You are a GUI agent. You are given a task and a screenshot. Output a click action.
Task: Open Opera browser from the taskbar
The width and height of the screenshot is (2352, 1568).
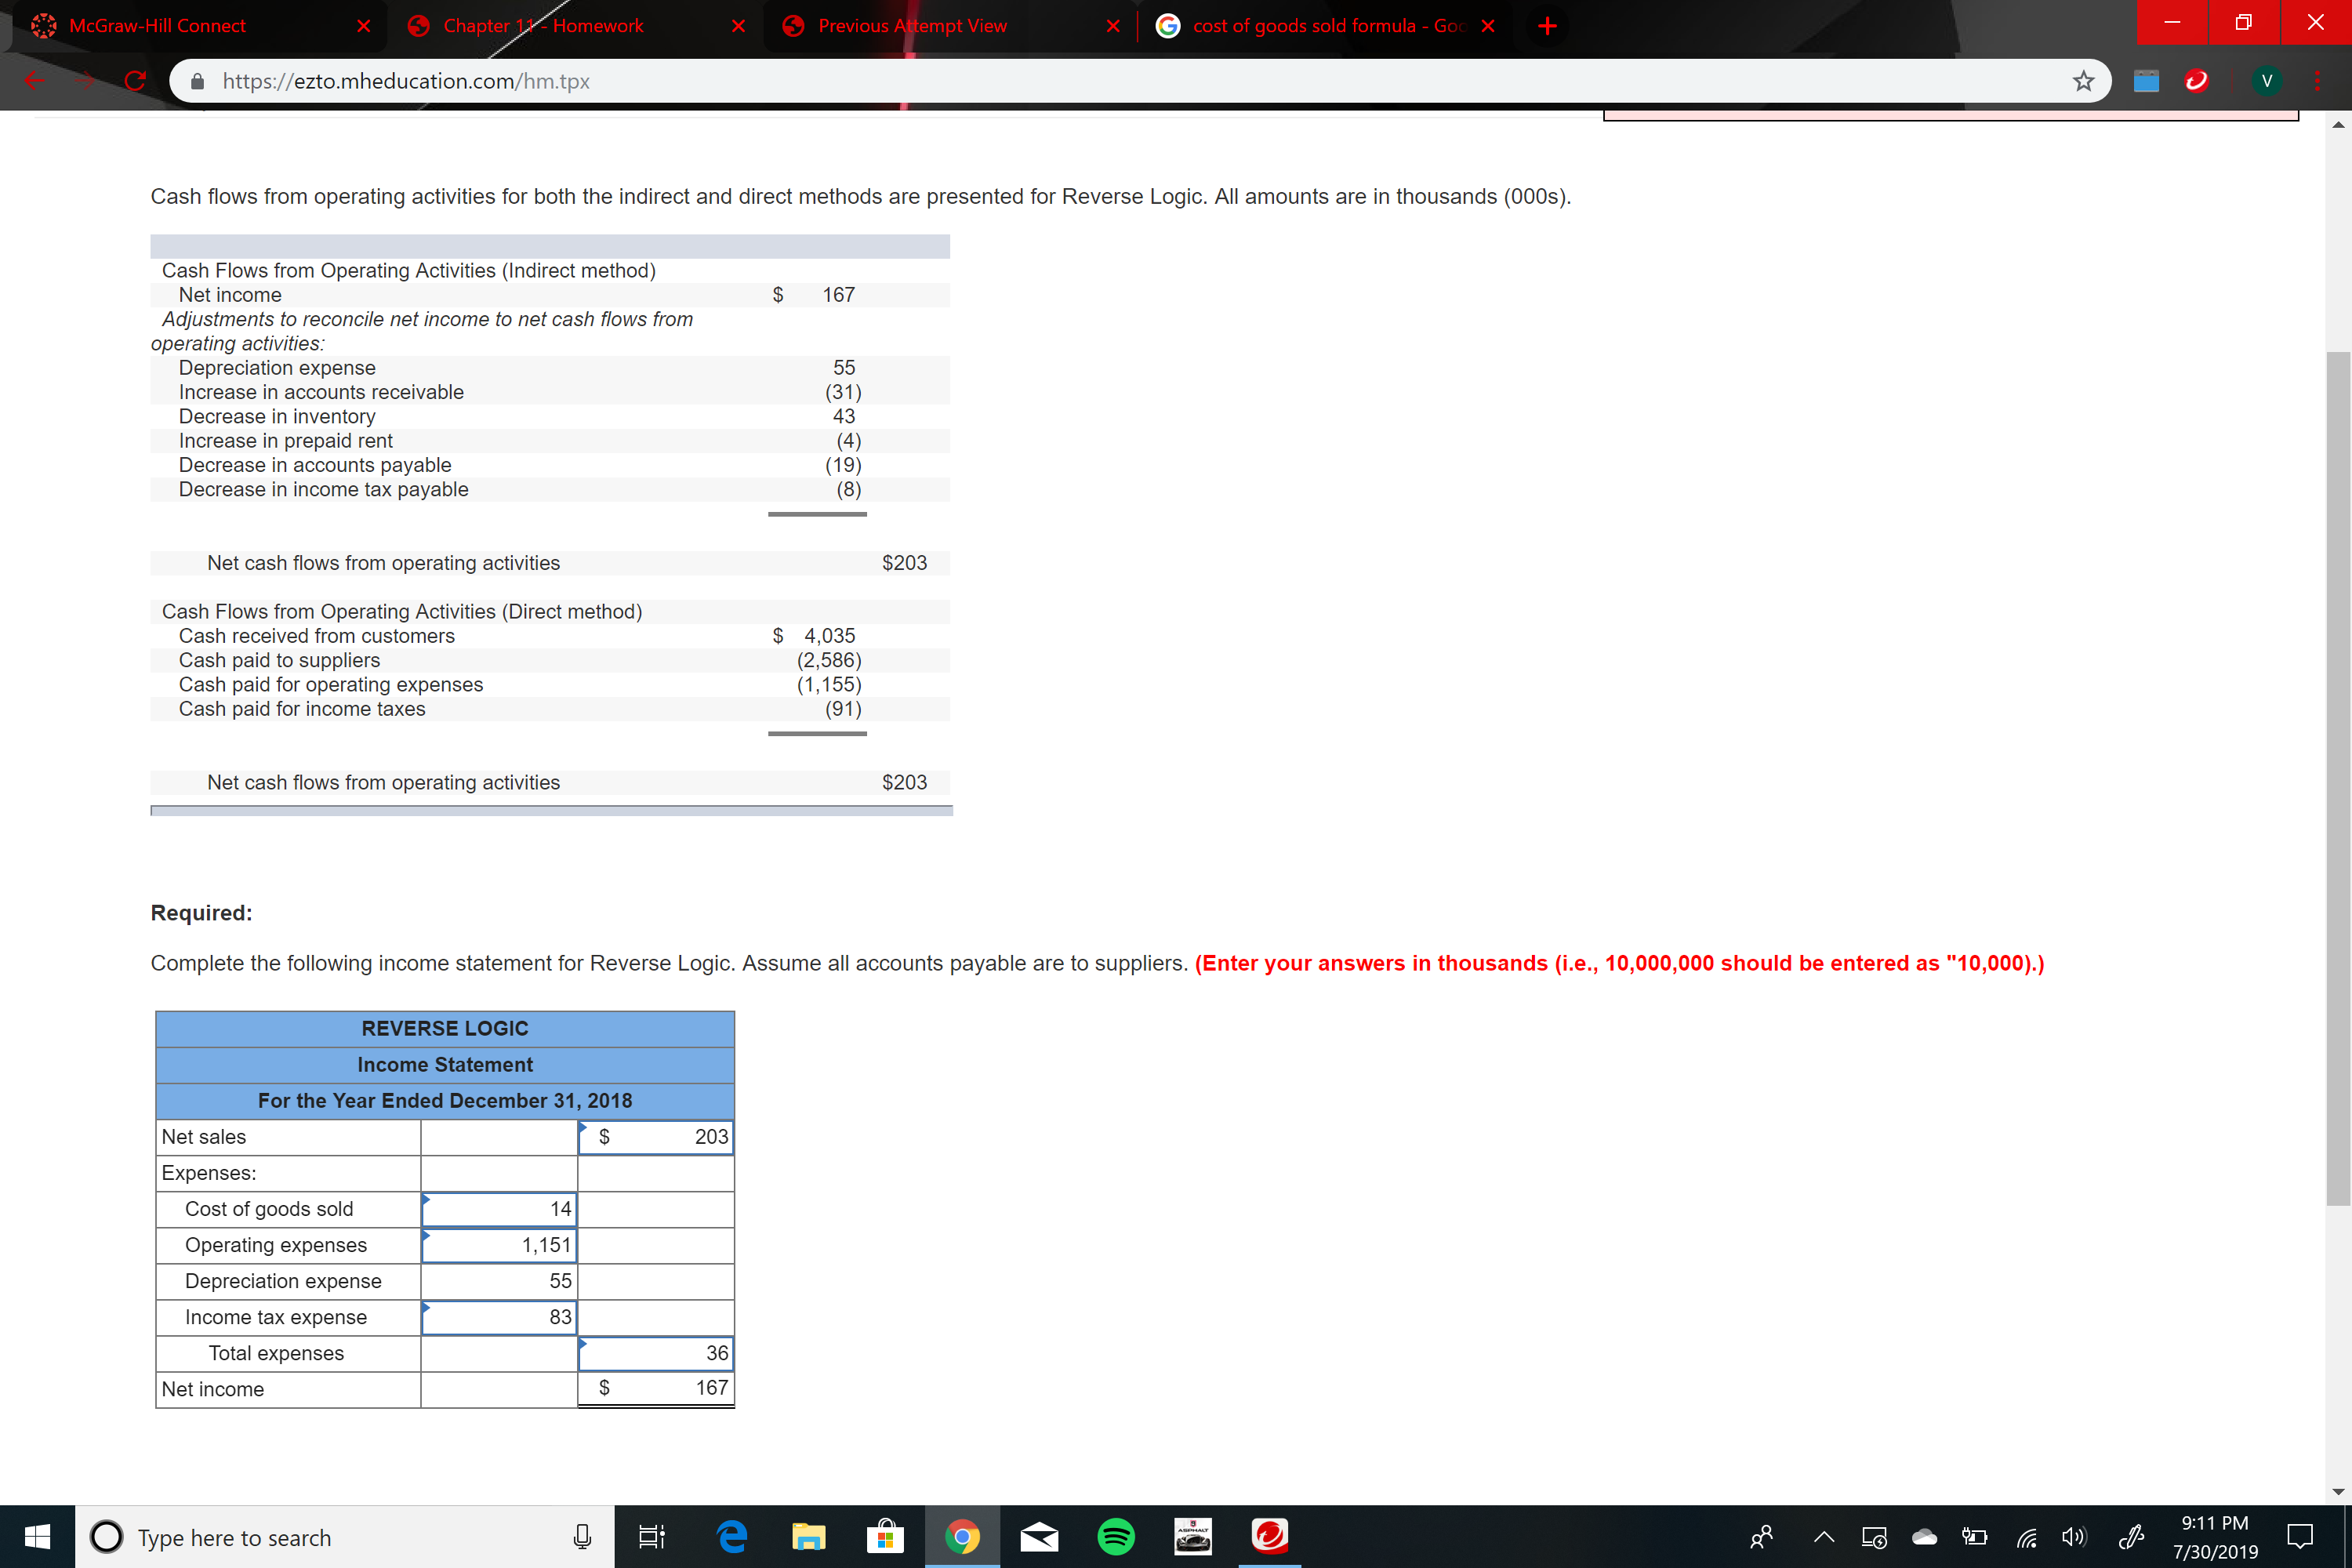tap(1270, 1537)
